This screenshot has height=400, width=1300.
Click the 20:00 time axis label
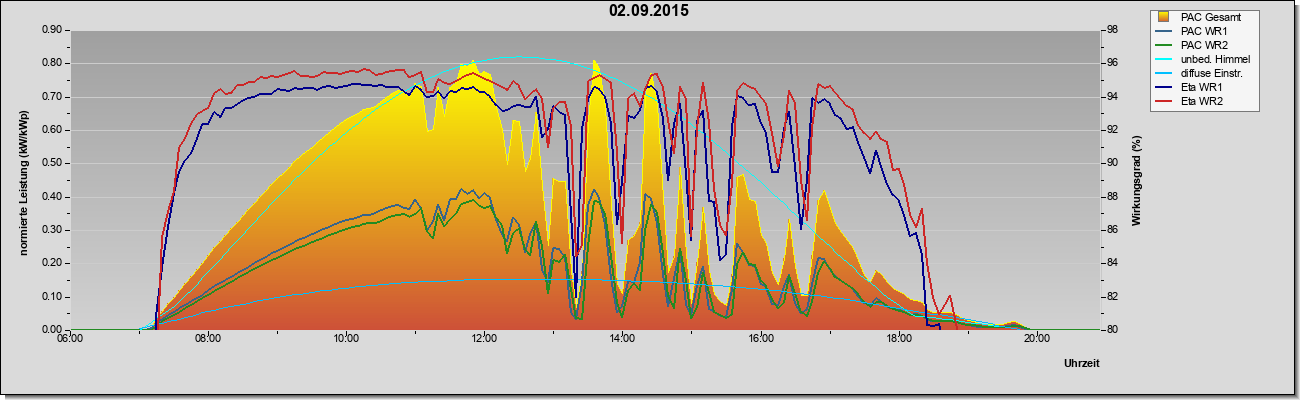click(x=1036, y=338)
